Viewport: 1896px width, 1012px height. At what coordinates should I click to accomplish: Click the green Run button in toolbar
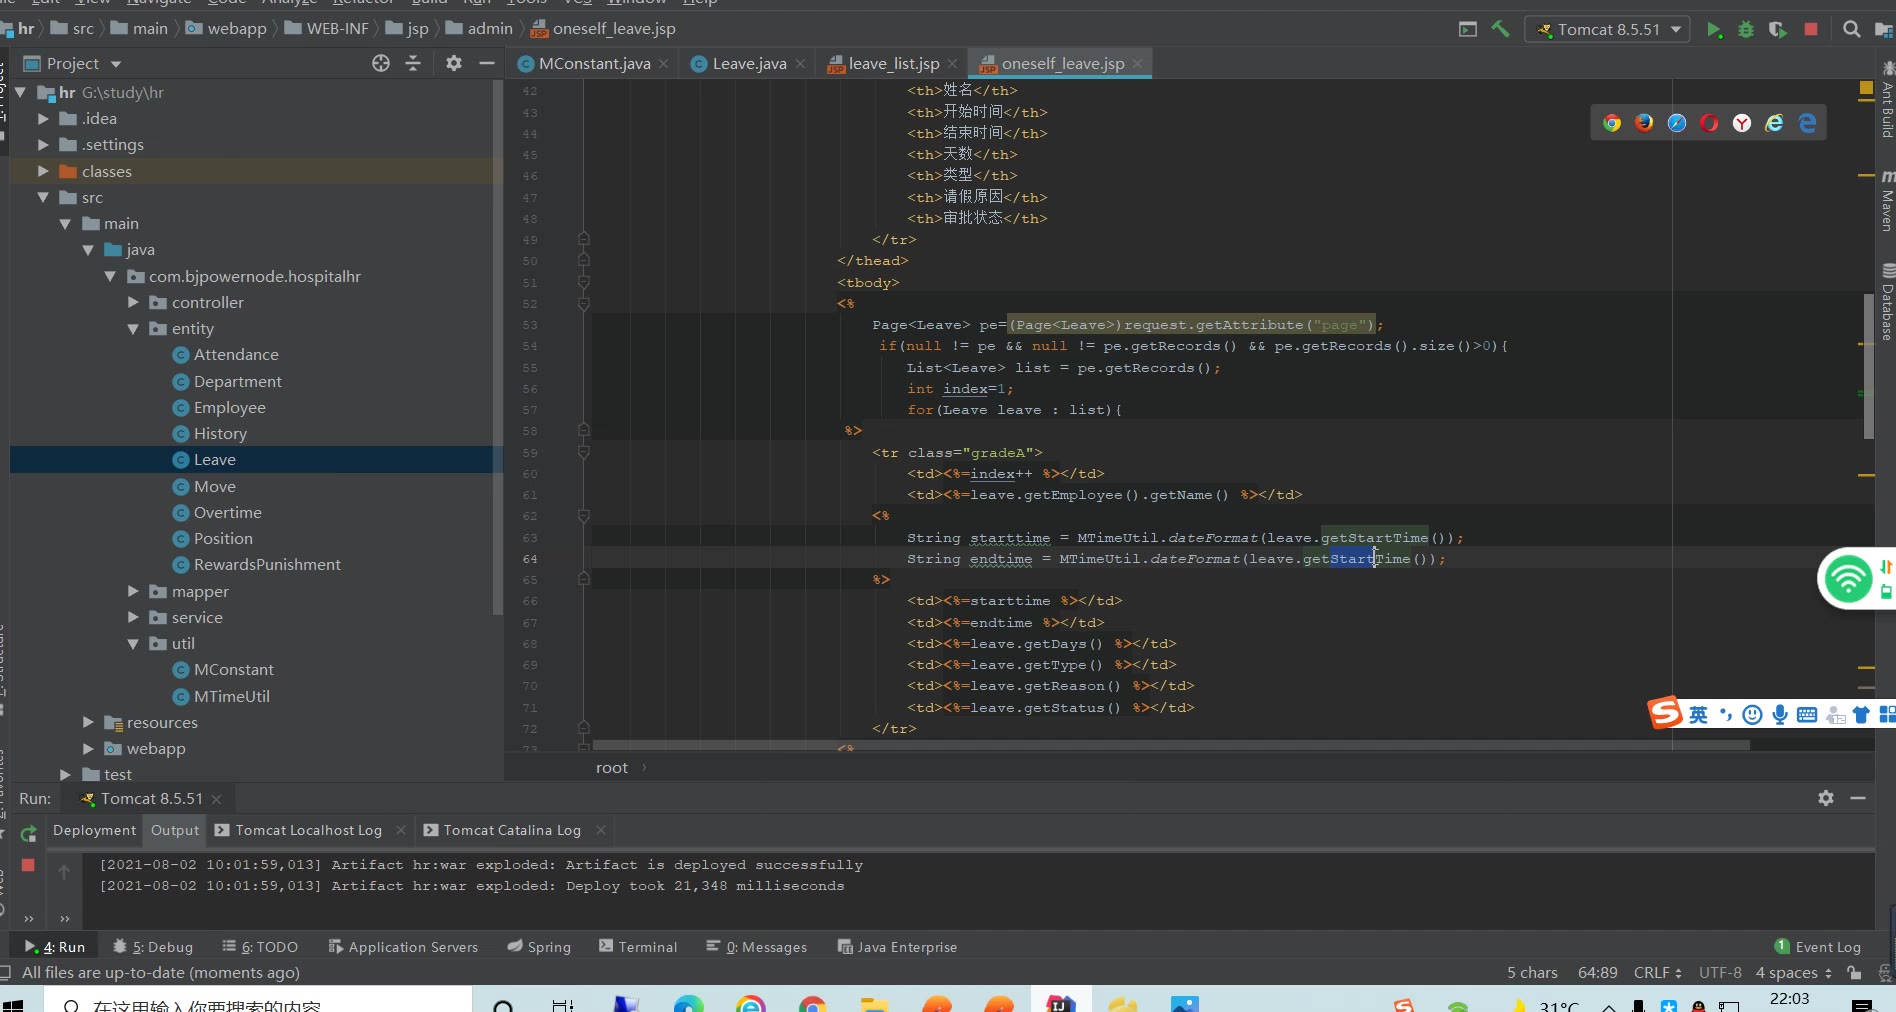pos(1714,30)
